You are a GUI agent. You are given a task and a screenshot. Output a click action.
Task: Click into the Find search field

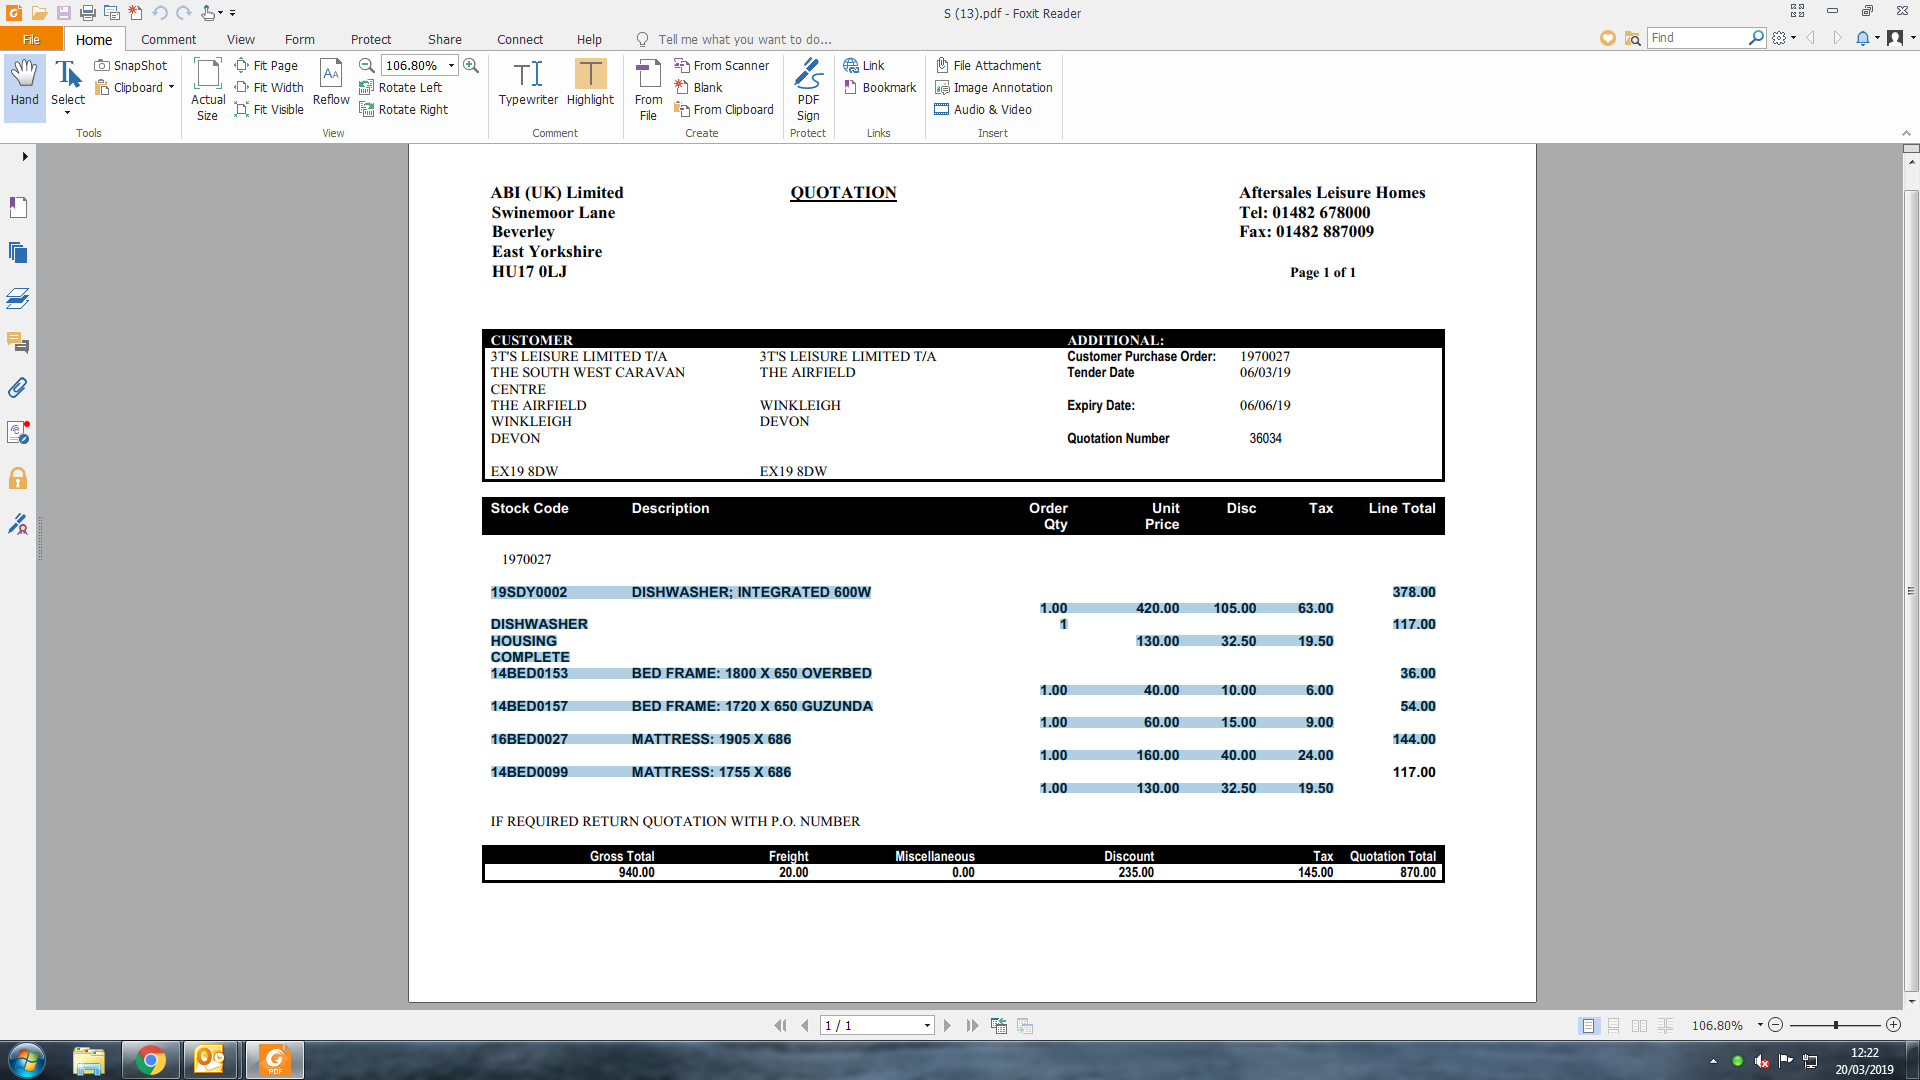pyautogui.click(x=1696, y=38)
